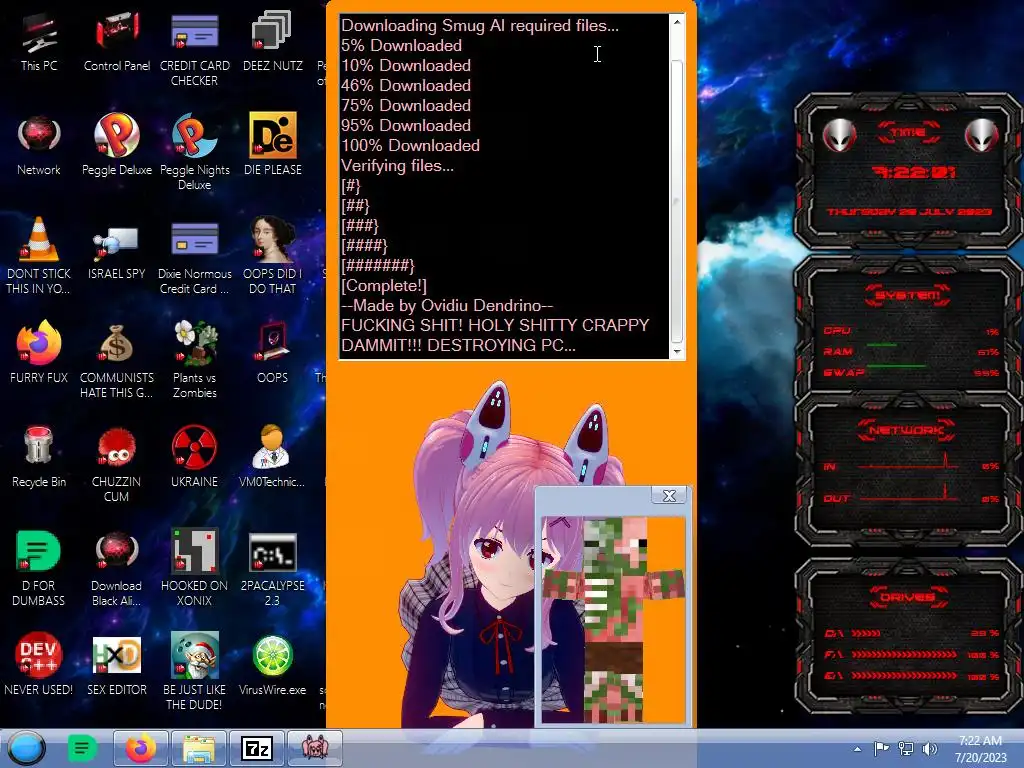Open the Action Center flag icon
This screenshot has height=768, width=1024.
[882, 749]
